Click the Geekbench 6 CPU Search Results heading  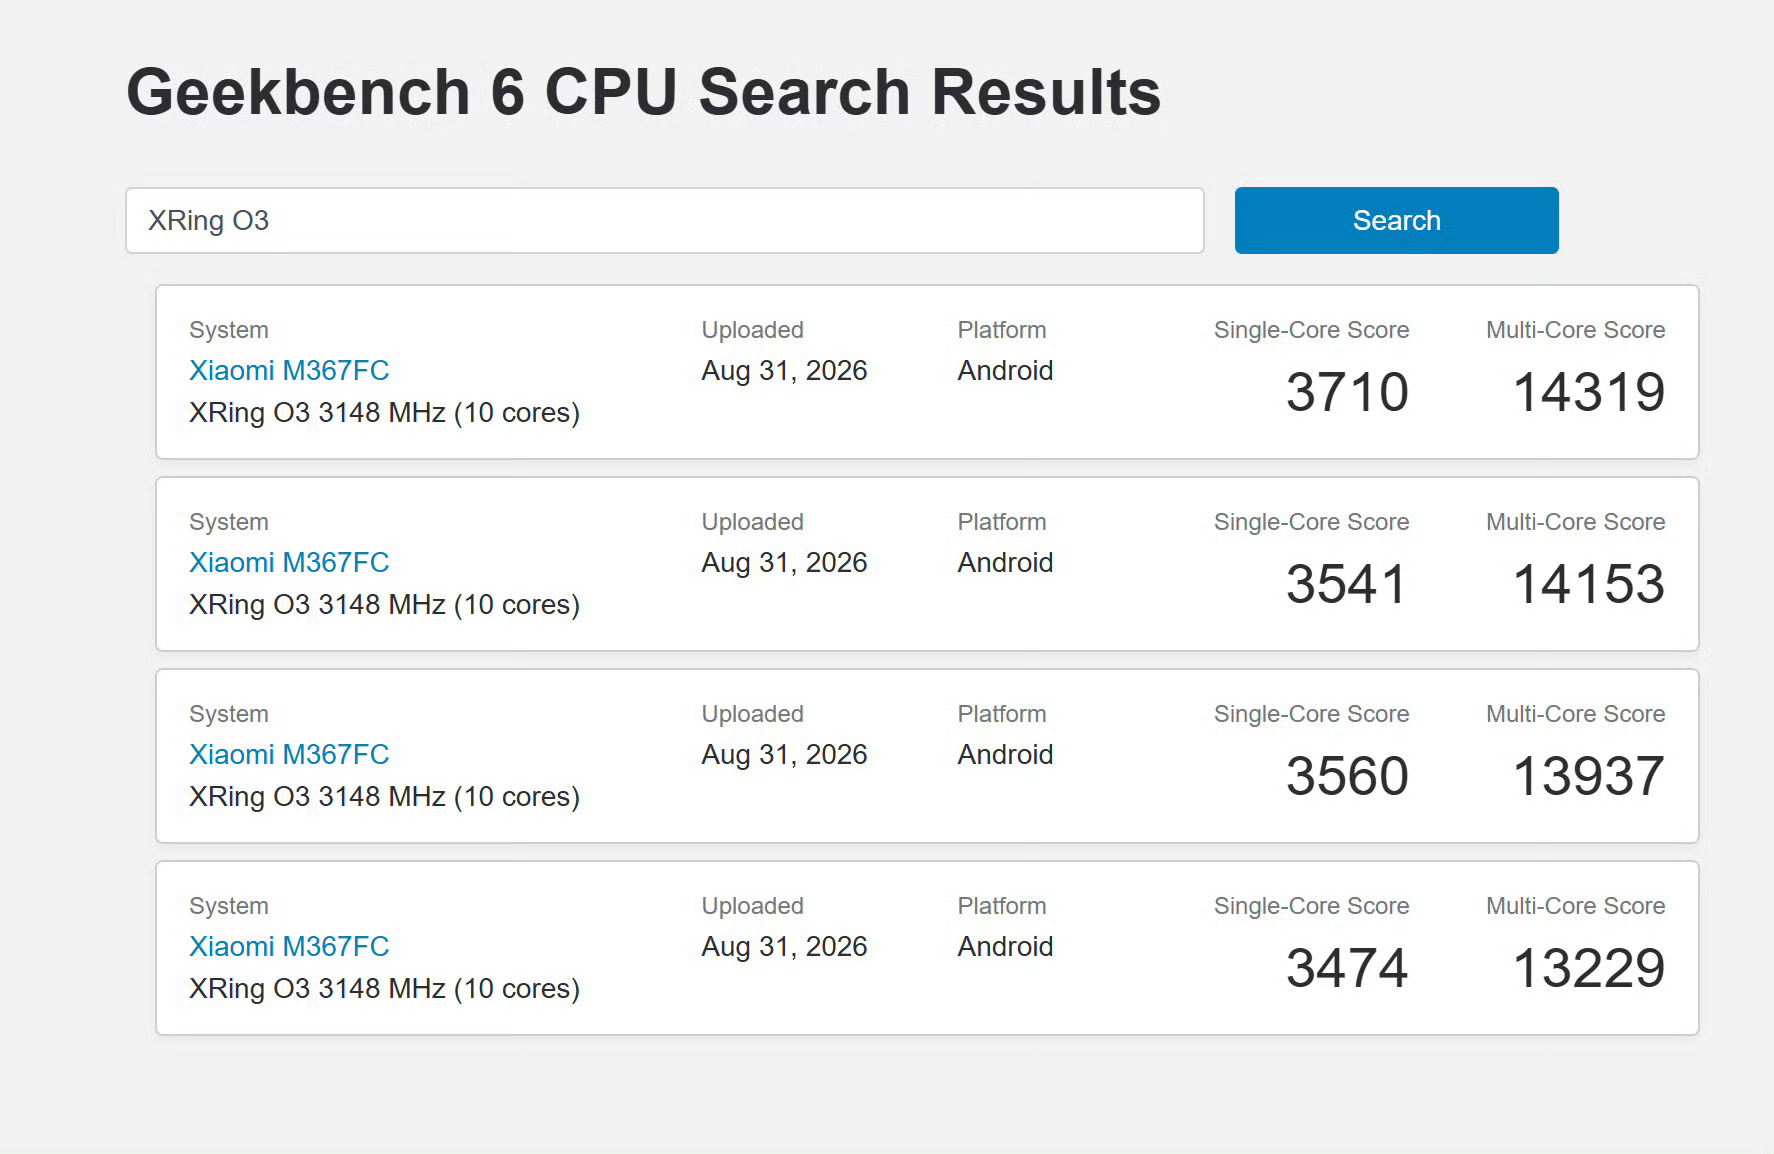(643, 92)
